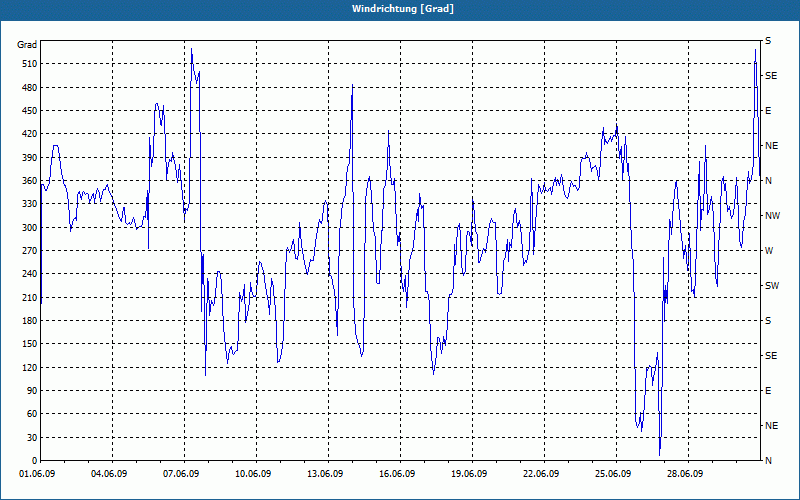Click the 16.06.09 date label

coord(397,474)
